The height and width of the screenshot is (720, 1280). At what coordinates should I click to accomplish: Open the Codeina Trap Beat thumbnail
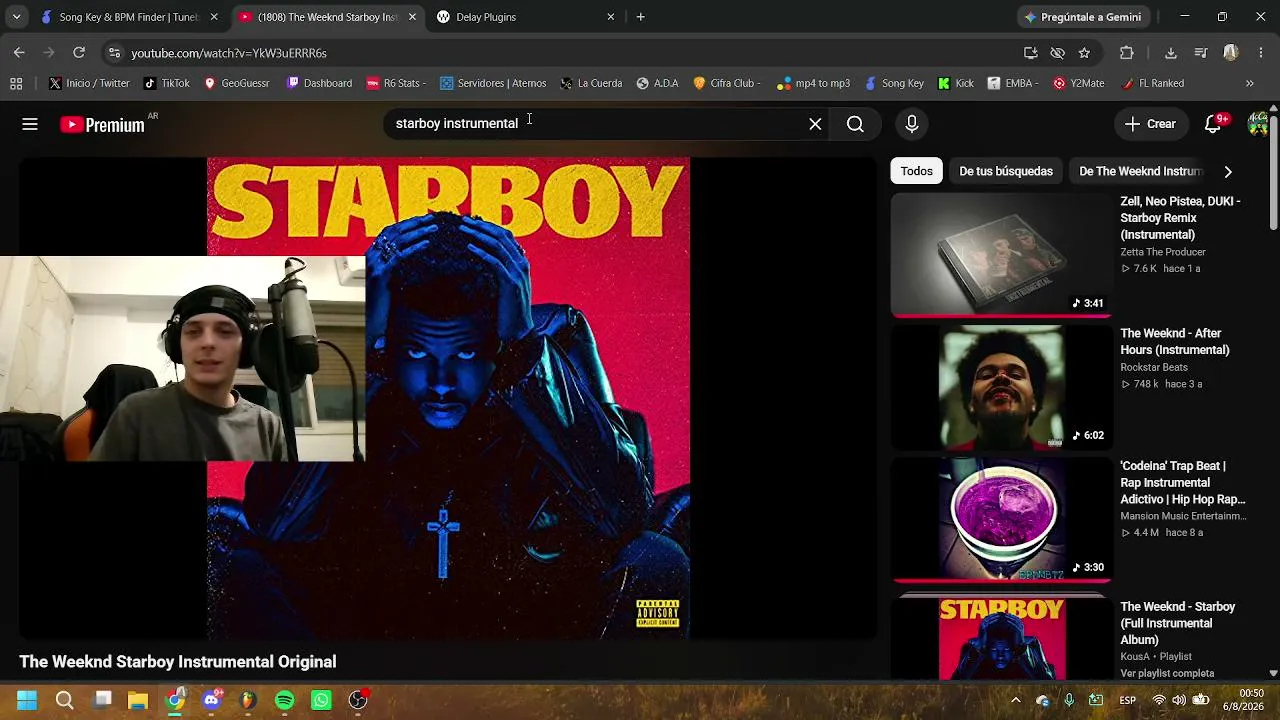(x=1001, y=519)
